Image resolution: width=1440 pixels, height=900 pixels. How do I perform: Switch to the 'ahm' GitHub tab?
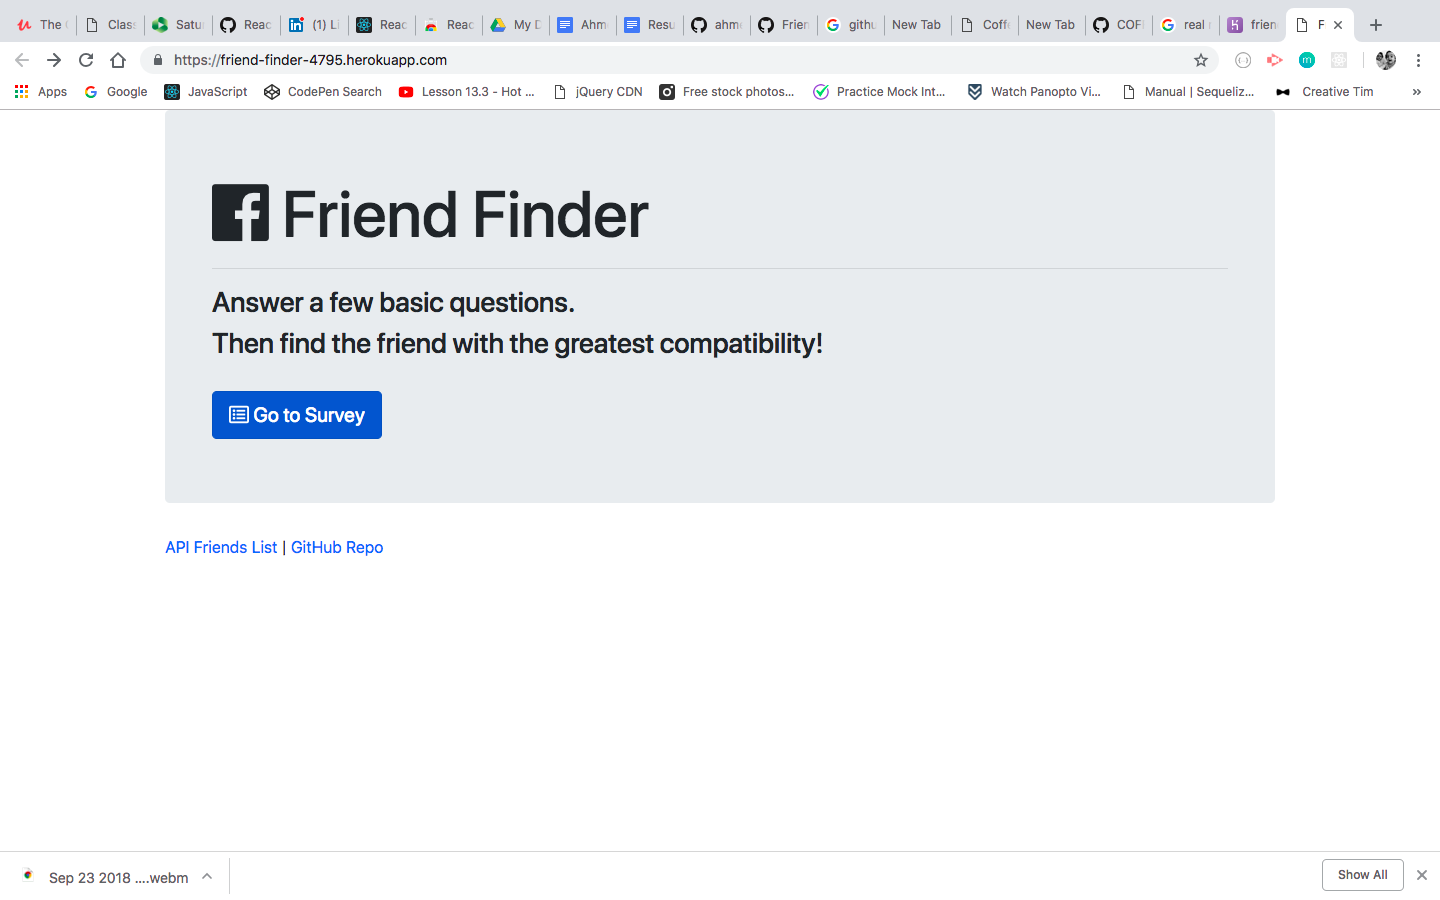716,25
